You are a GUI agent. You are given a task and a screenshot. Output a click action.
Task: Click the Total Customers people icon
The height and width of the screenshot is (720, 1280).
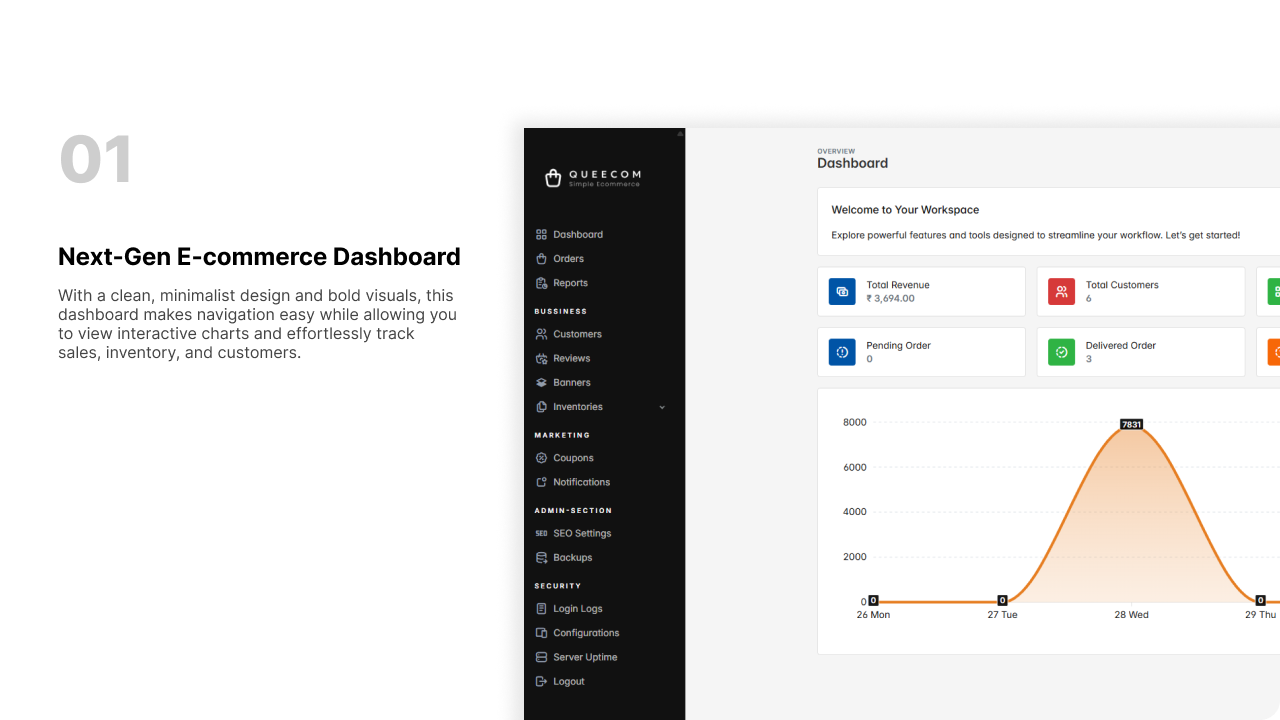(1061, 291)
